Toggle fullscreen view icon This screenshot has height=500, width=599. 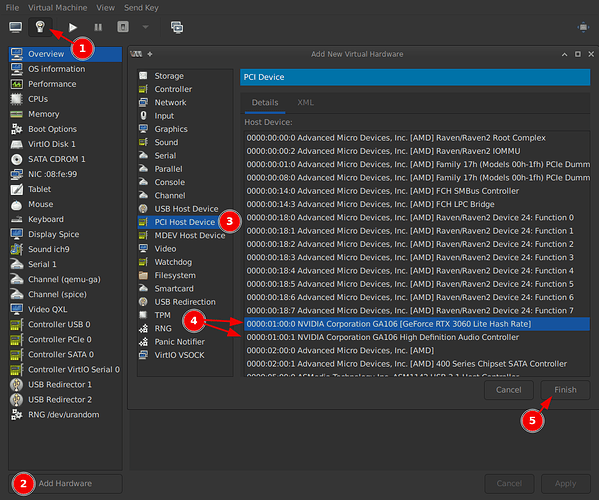pos(583,27)
